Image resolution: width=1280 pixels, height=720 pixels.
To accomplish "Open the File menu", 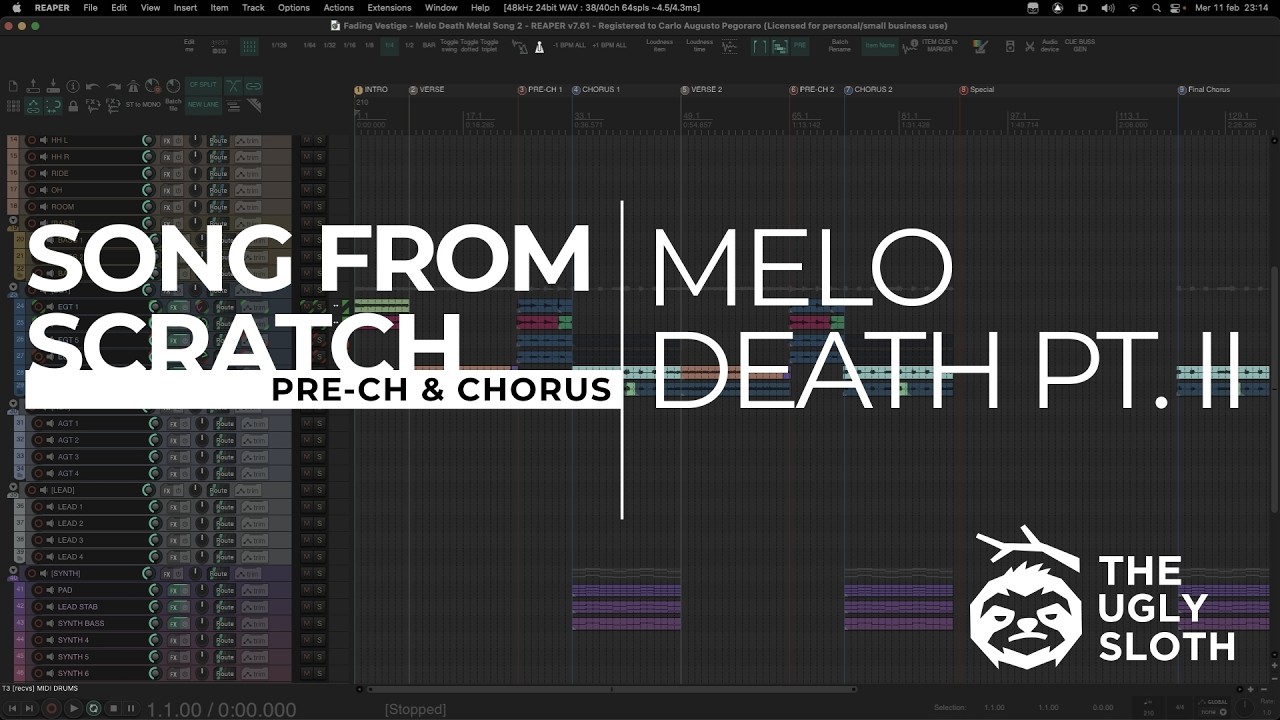I will [91, 8].
